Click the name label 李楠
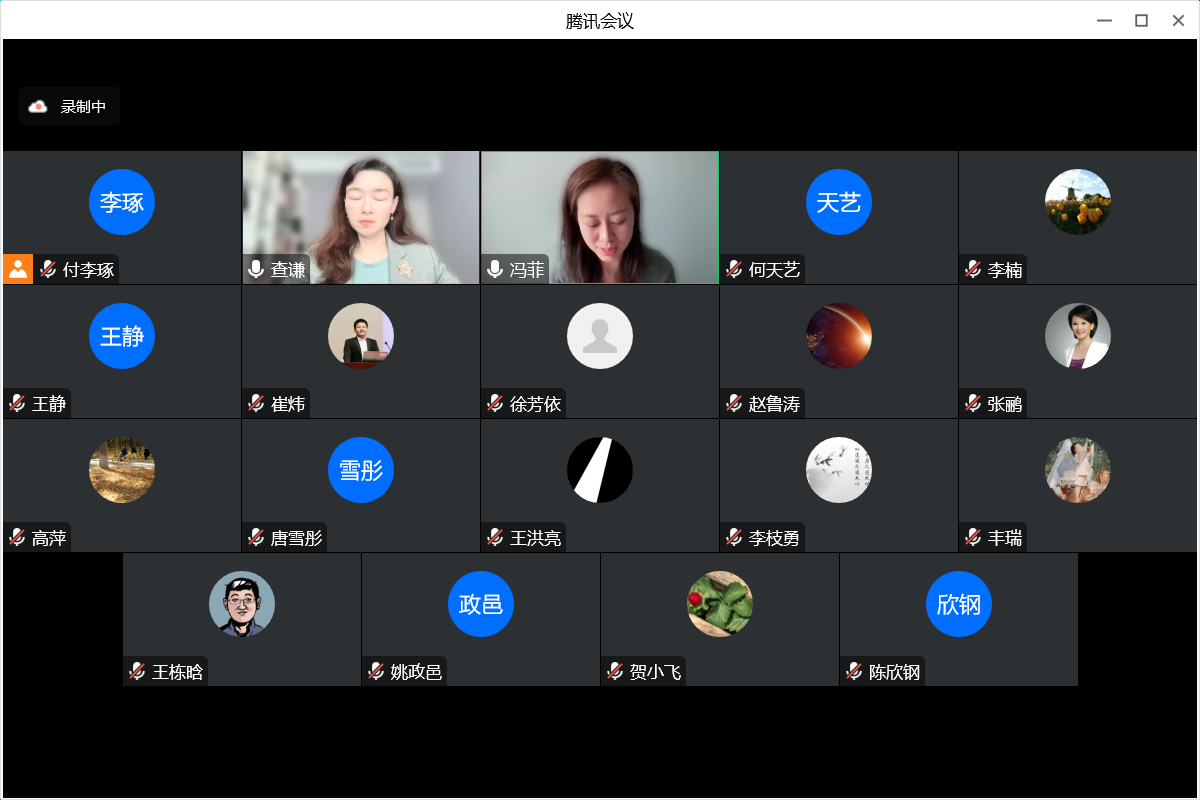 [x=1005, y=269]
